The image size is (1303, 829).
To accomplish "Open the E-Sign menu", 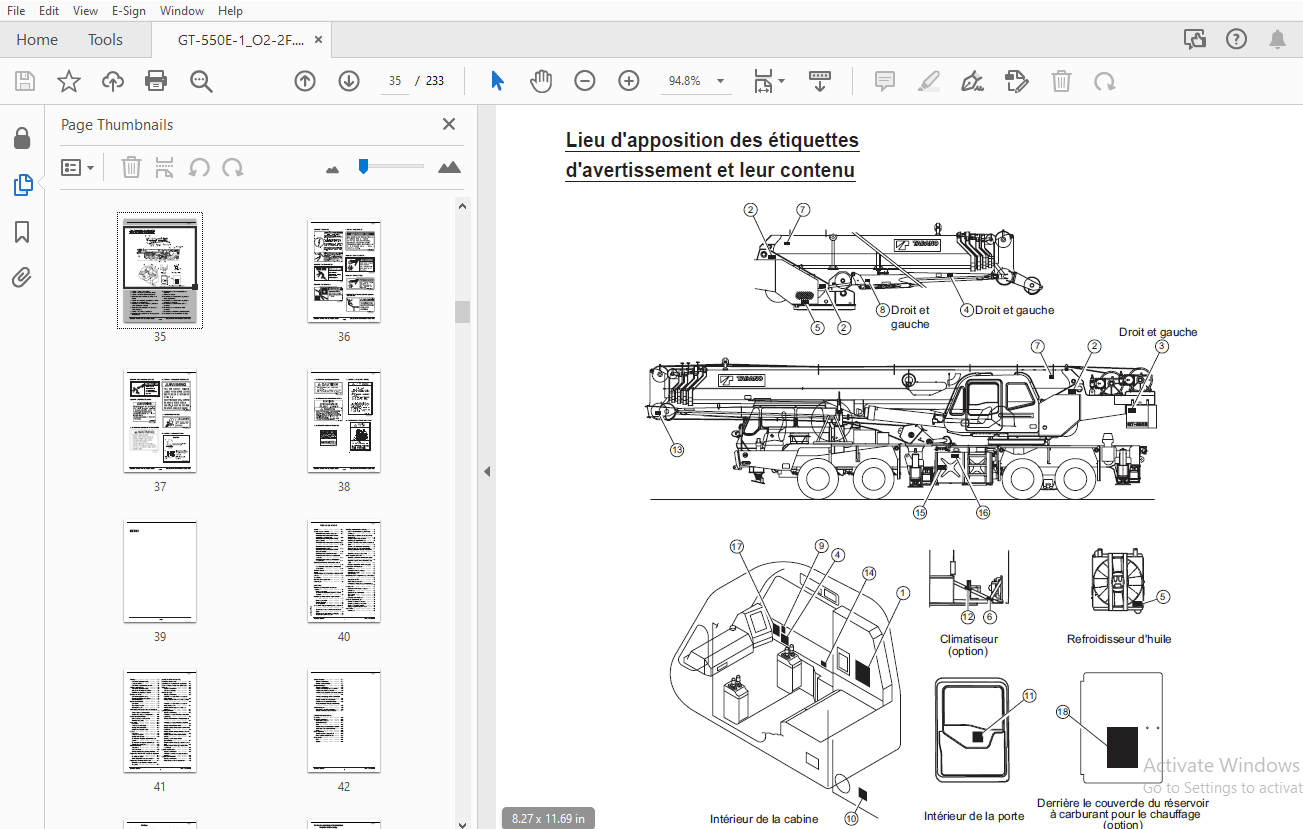I will point(128,11).
